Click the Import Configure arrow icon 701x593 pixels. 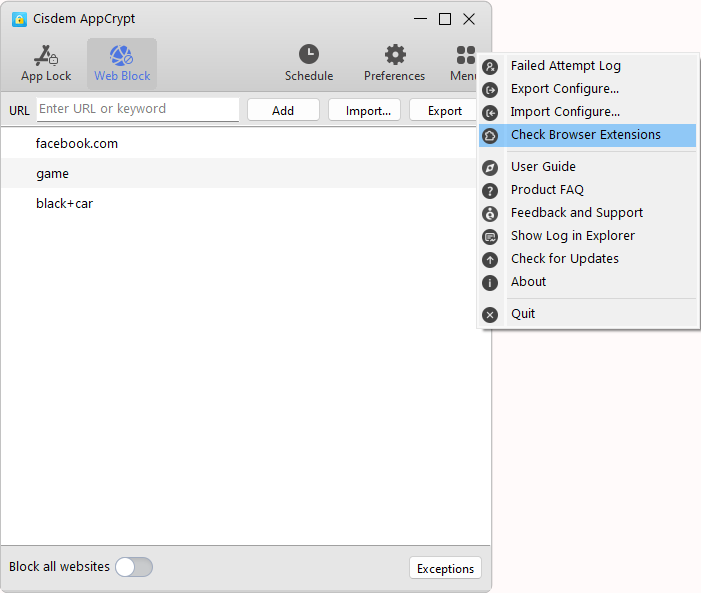click(x=490, y=113)
